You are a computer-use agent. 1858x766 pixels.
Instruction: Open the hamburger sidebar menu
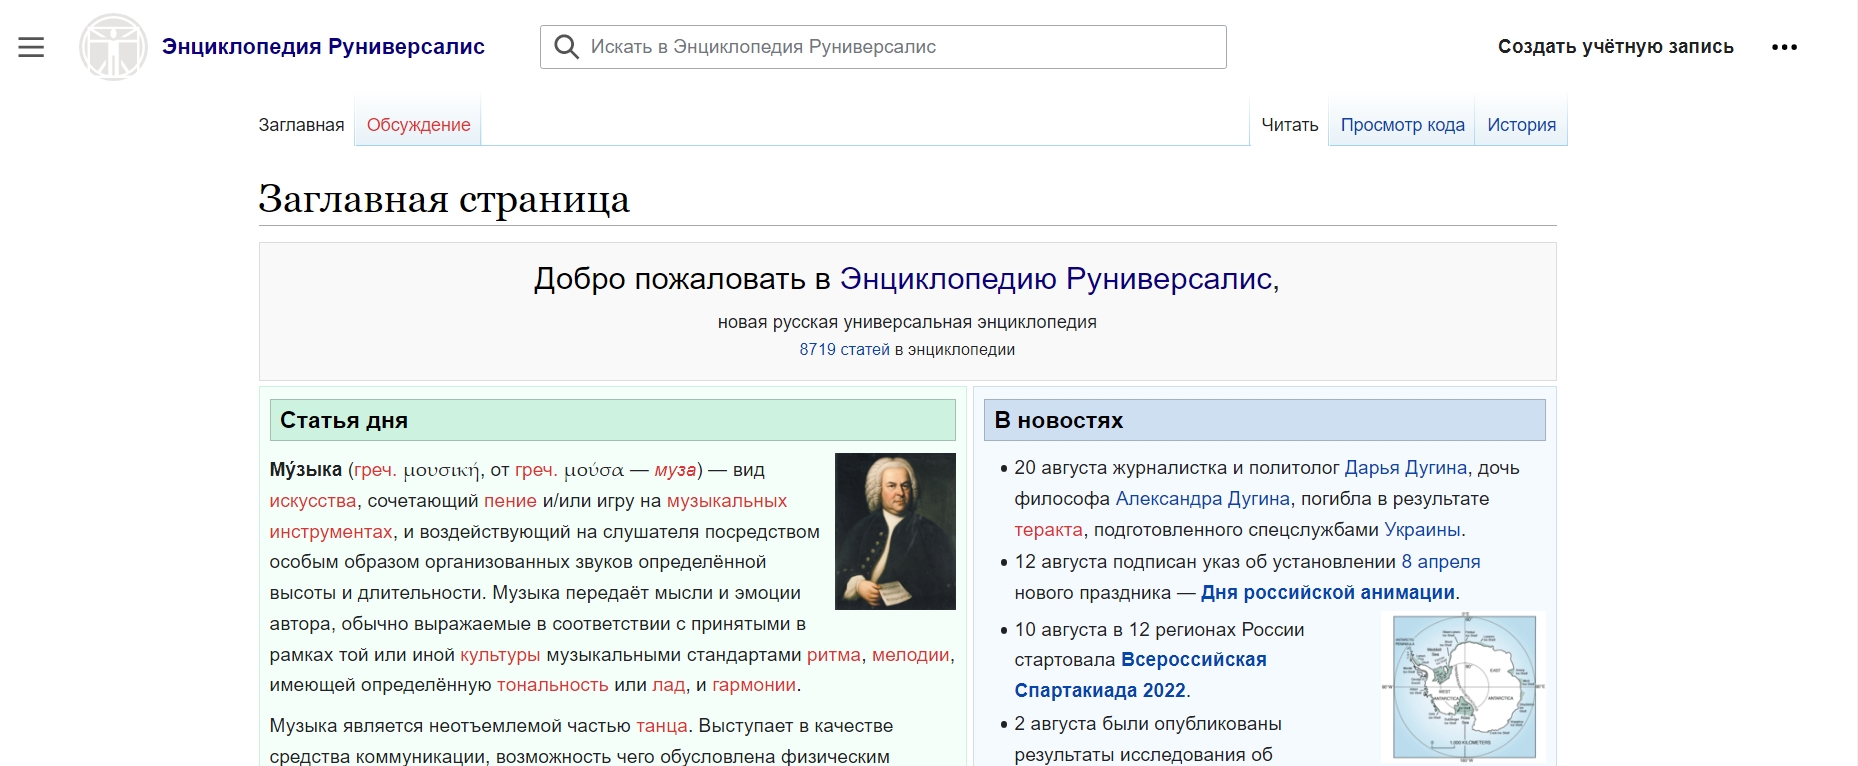point(31,47)
